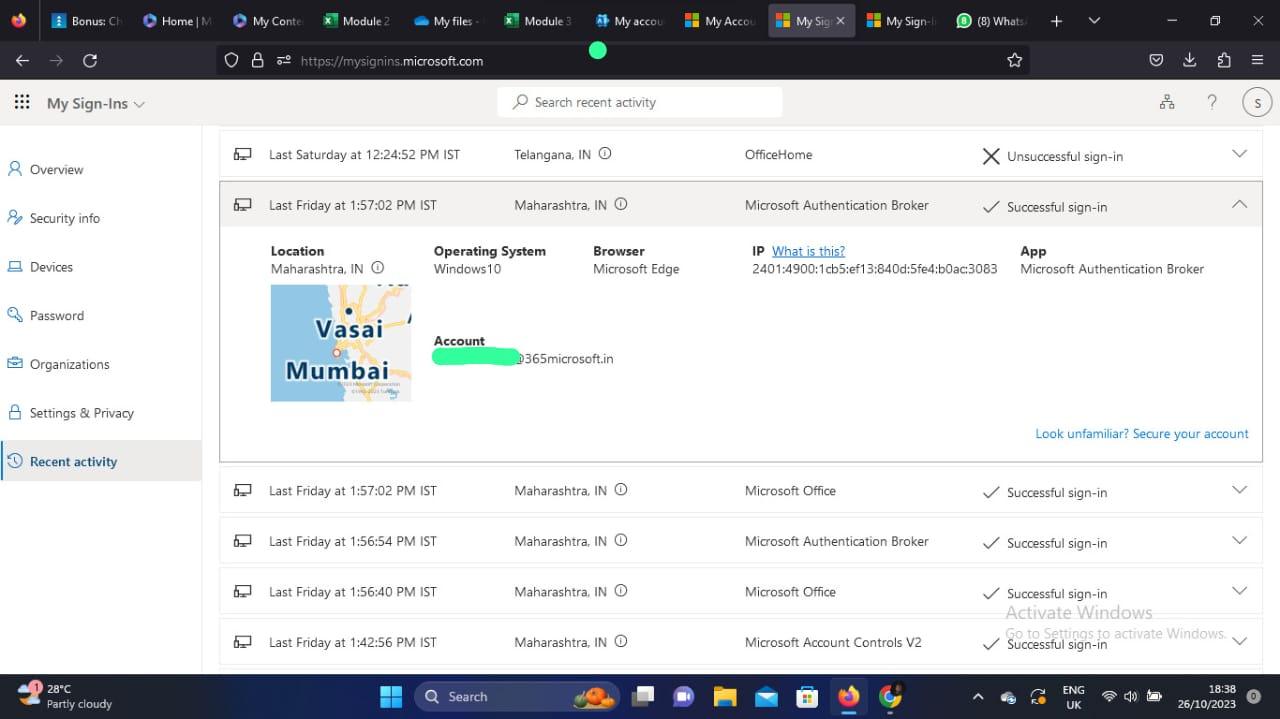This screenshot has height=719, width=1280.
Task: Open the Task View icon in the taskbar
Action: (643, 696)
